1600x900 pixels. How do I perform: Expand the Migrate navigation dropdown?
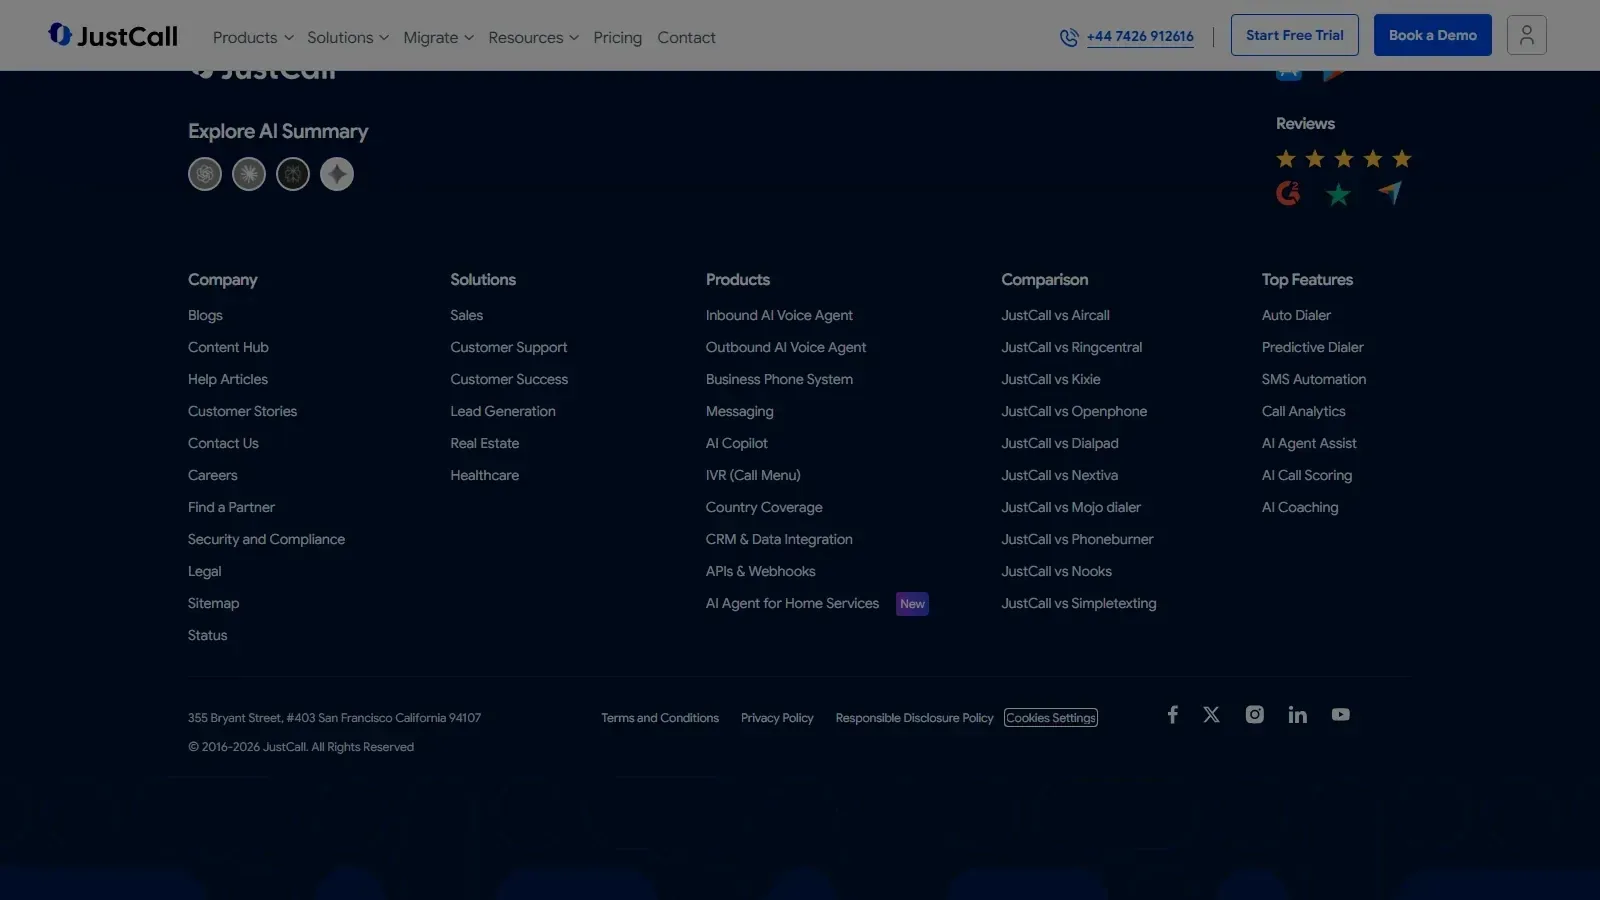coord(438,37)
